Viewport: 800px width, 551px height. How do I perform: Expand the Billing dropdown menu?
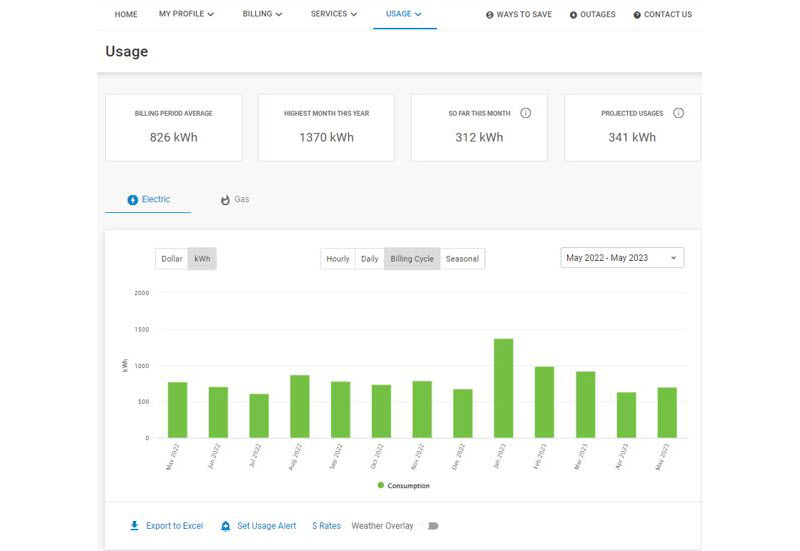click(262, 15)
